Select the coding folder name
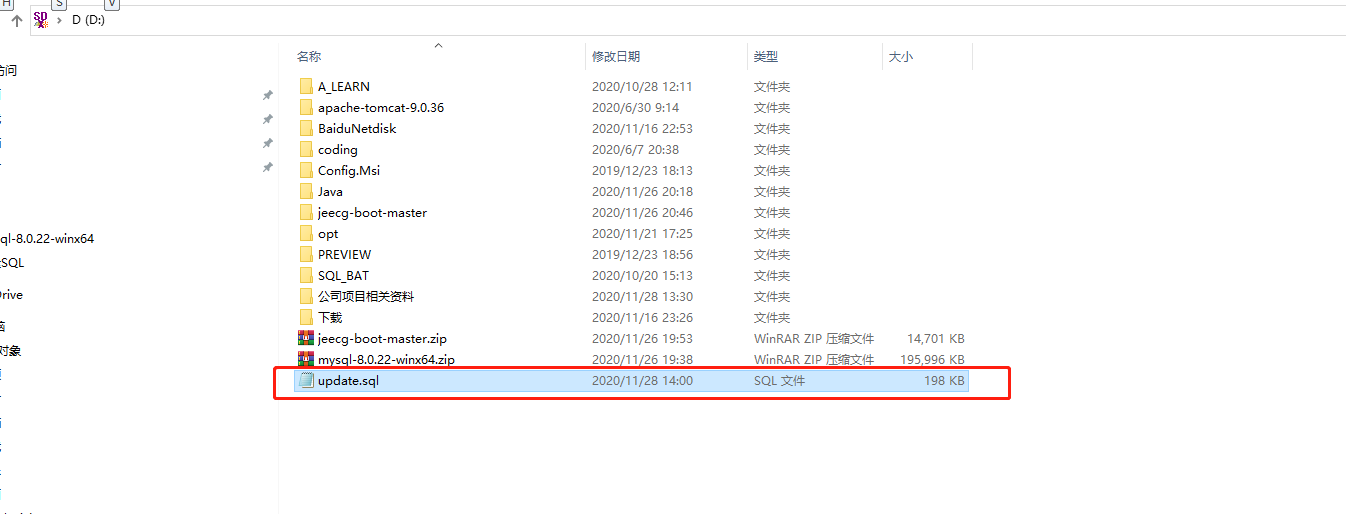This screenshot has height=514, width=1346. pos(338,150)
